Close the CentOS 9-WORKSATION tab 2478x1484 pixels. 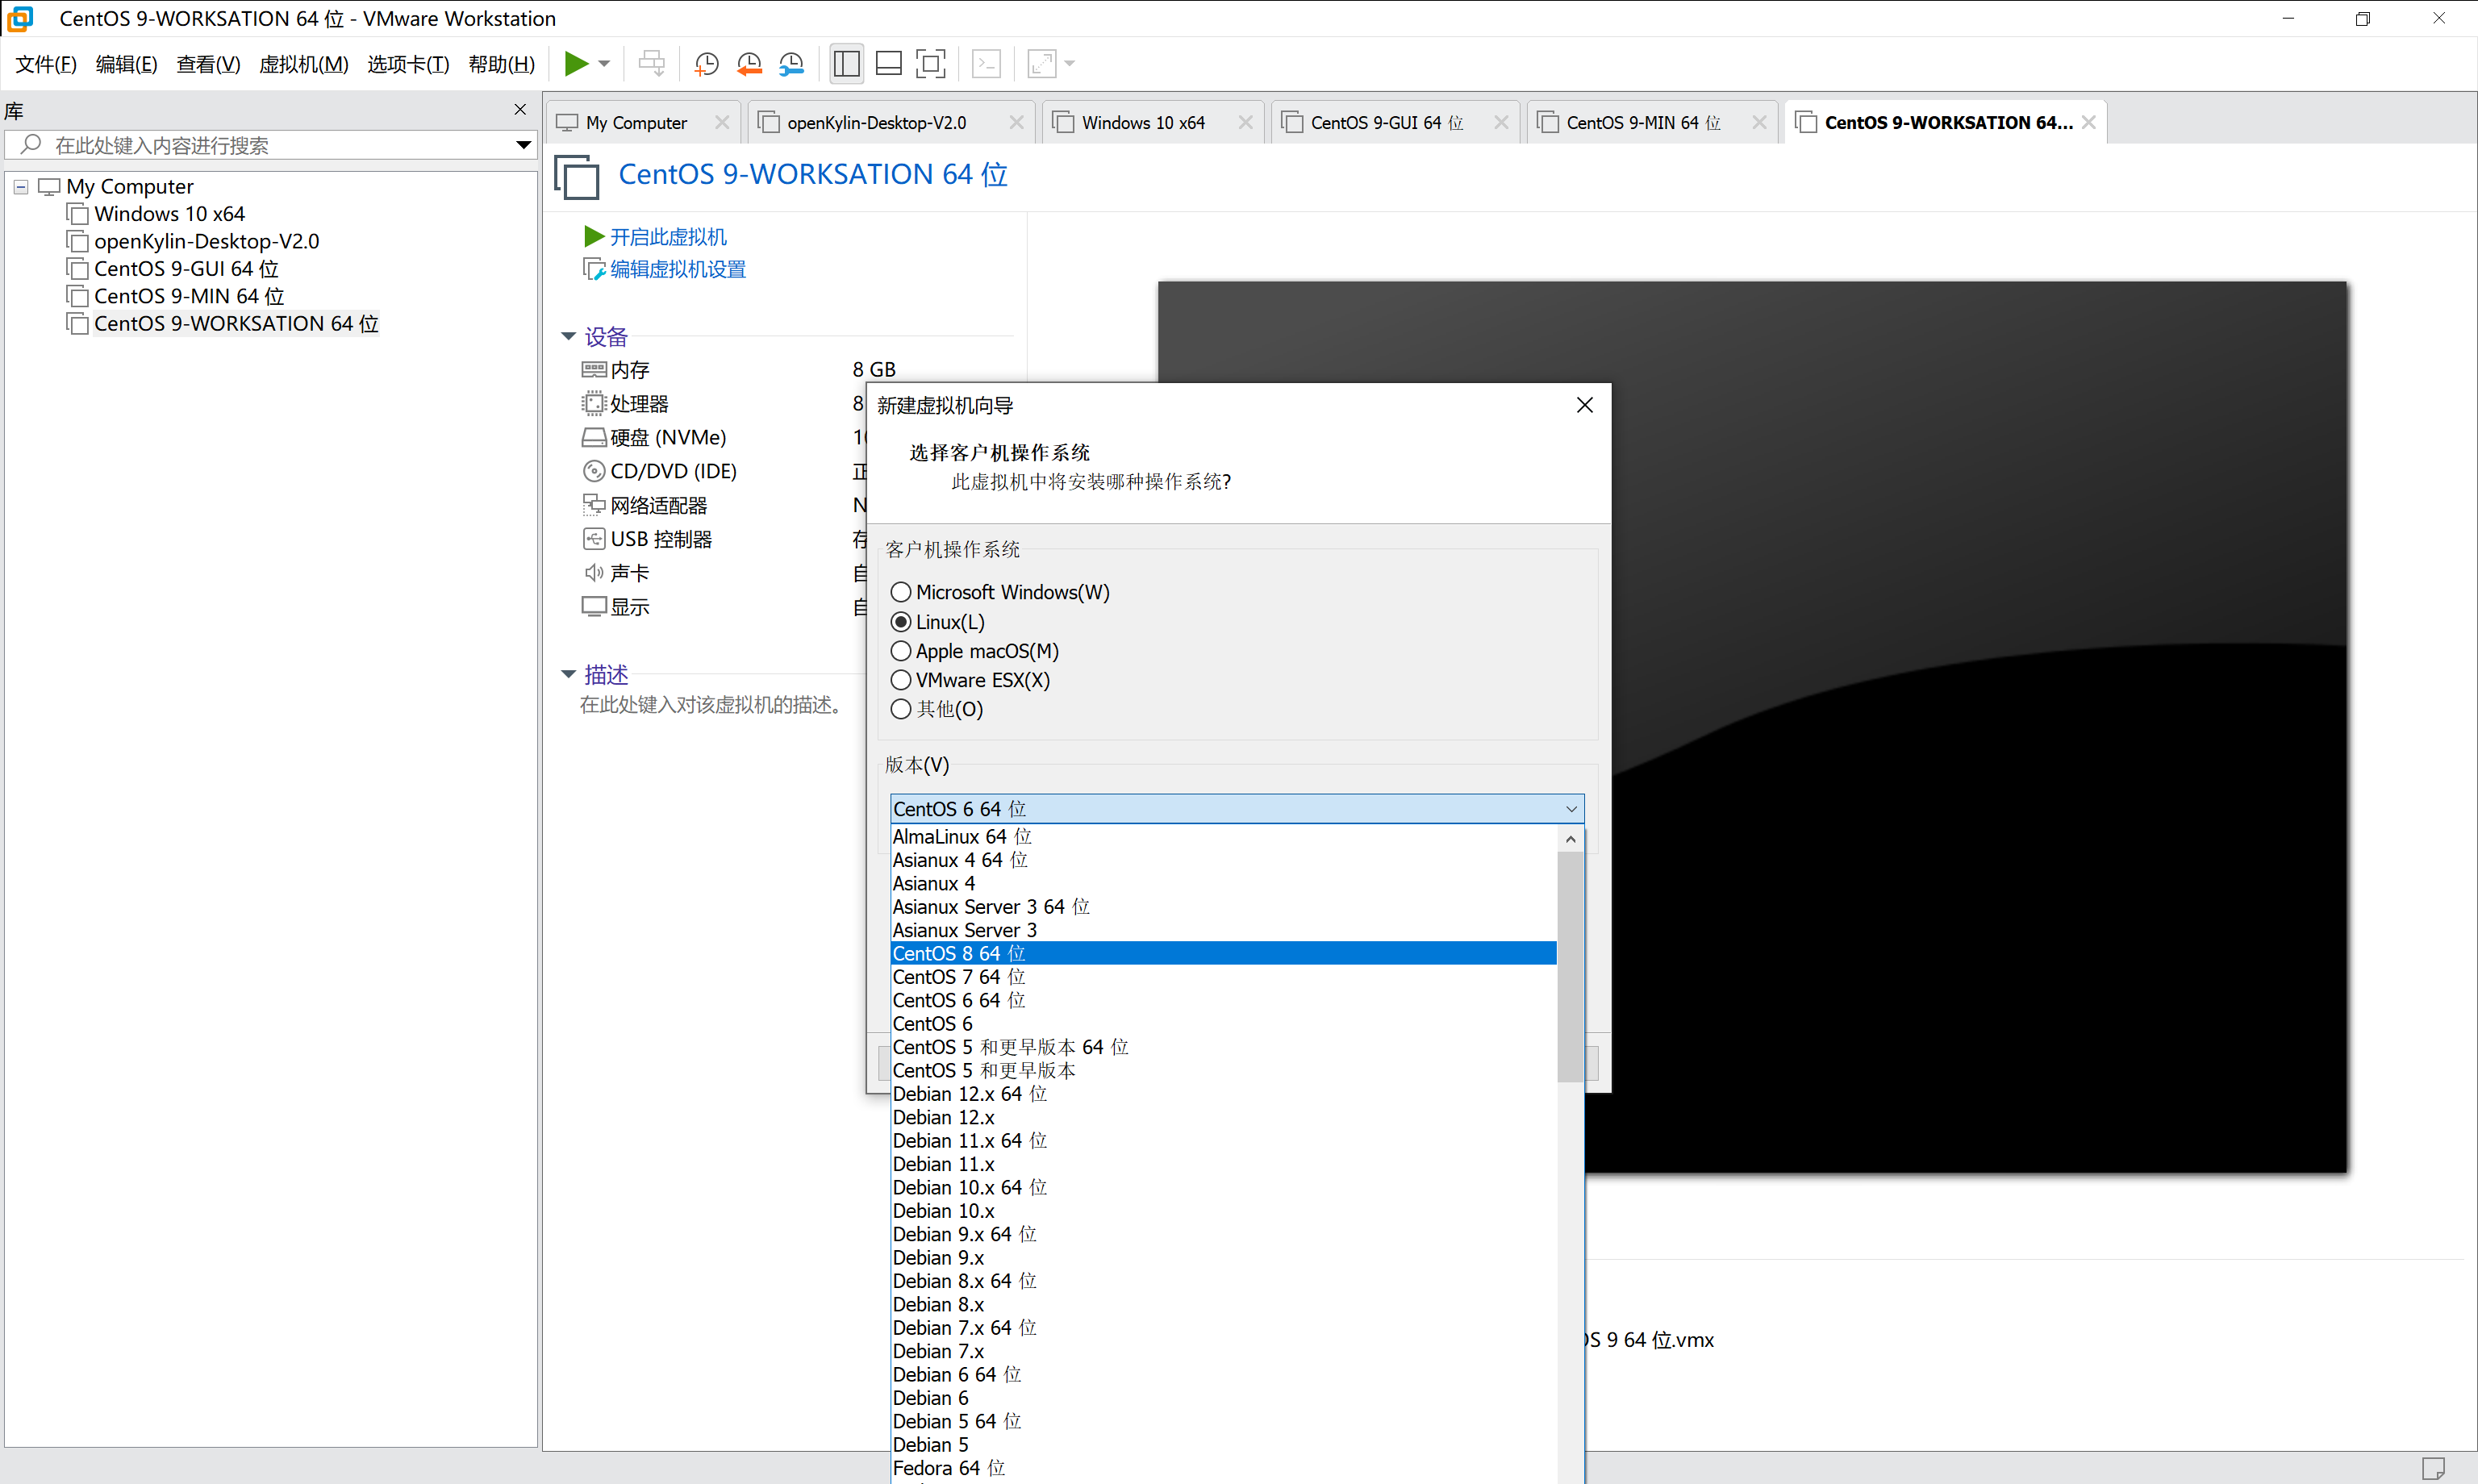pyautogui.click(x=2089, y=122)
